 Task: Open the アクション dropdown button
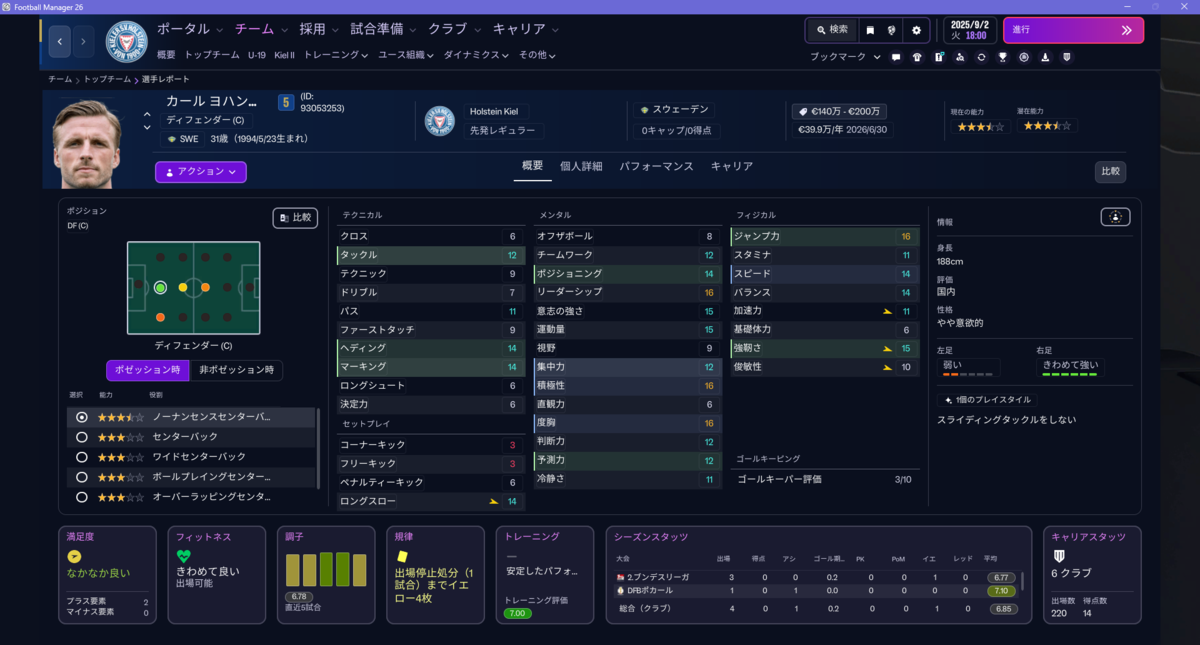[x=201, y=172]
